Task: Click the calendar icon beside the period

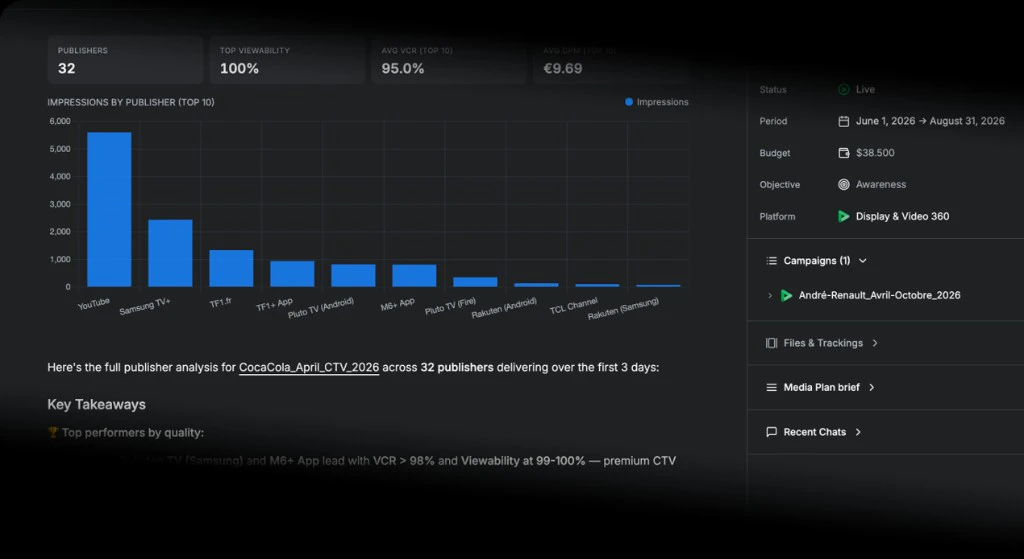Action: click(844, 121)
